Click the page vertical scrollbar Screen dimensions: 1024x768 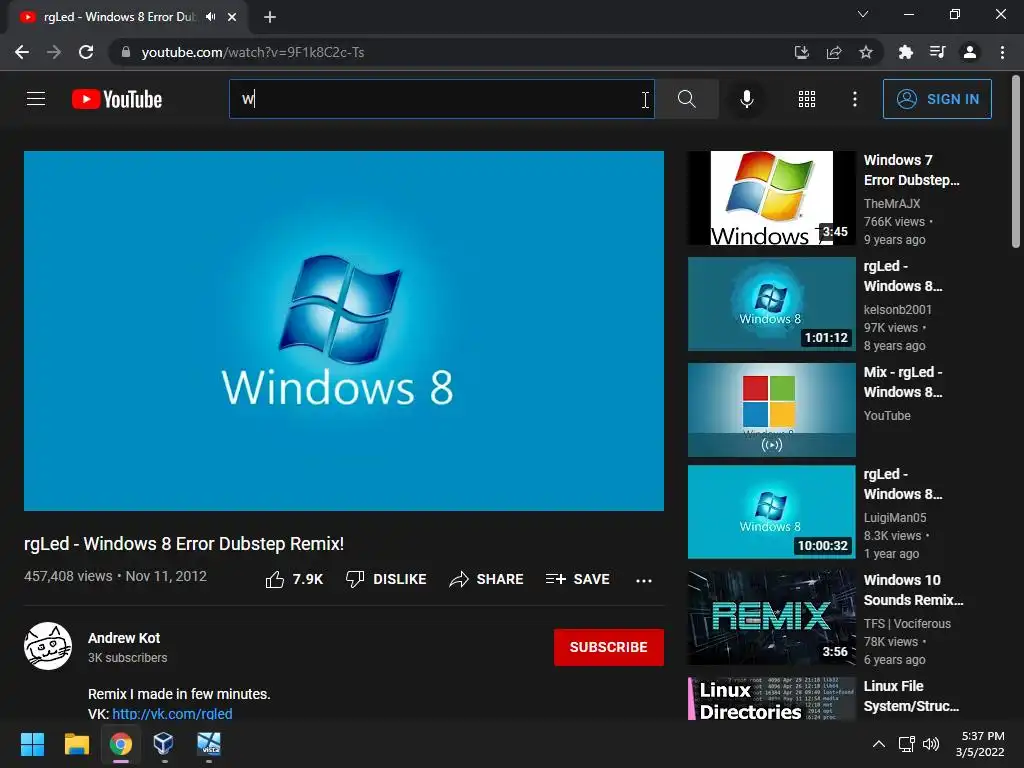point(1016,163)
